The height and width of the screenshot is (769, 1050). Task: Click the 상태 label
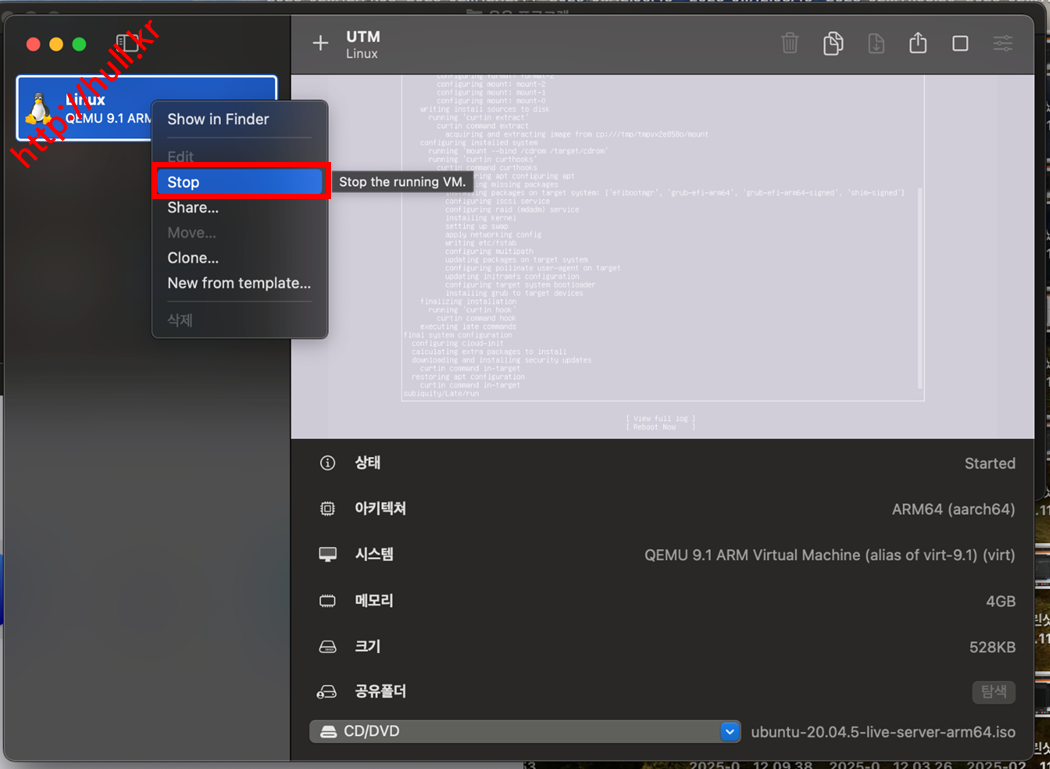click(x=368, y=463)
